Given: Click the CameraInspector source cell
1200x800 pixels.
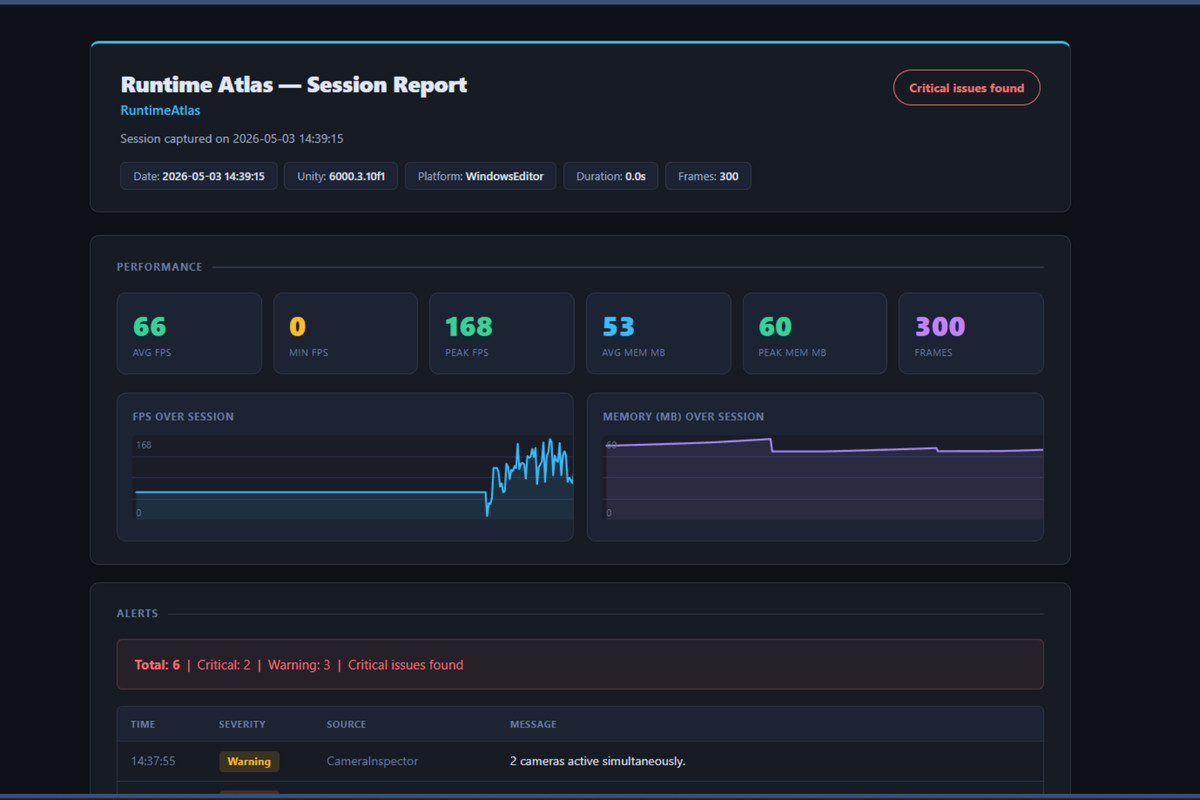Looking at the screenshot, I should 372,761.
